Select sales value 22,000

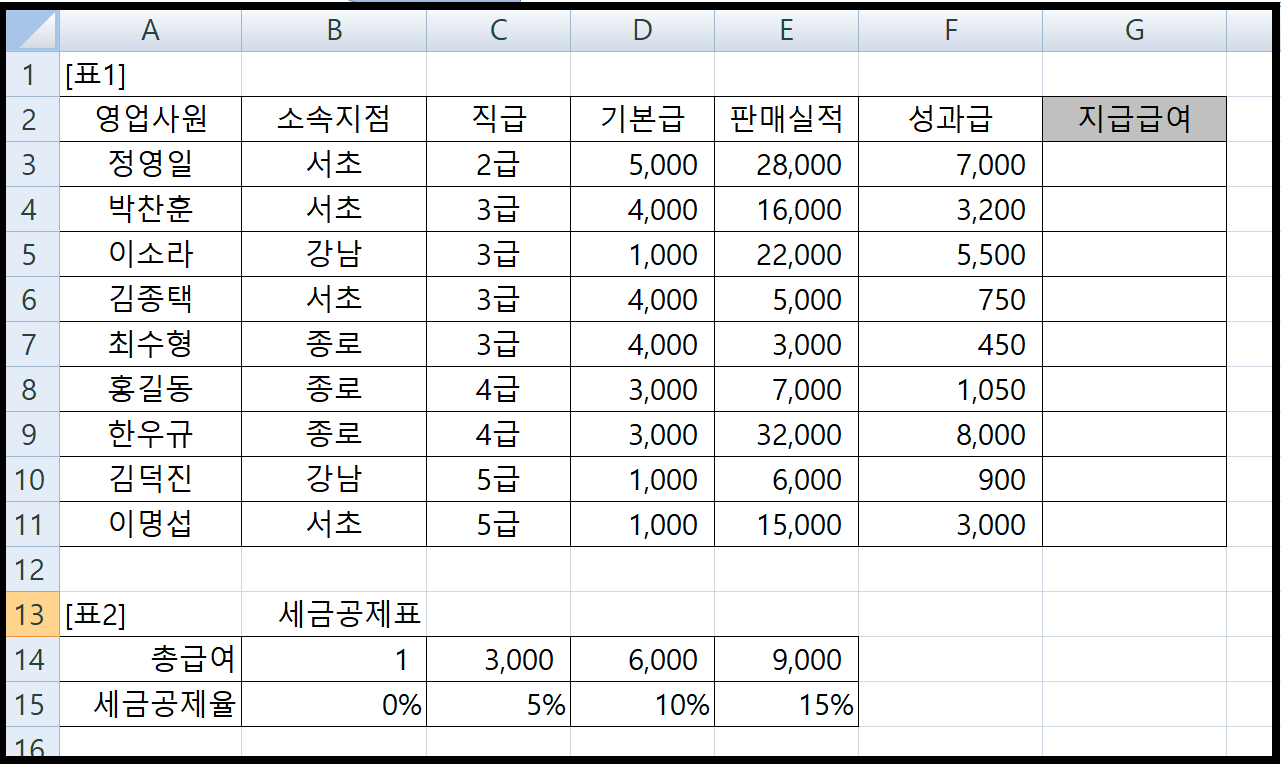coord(786,254)
